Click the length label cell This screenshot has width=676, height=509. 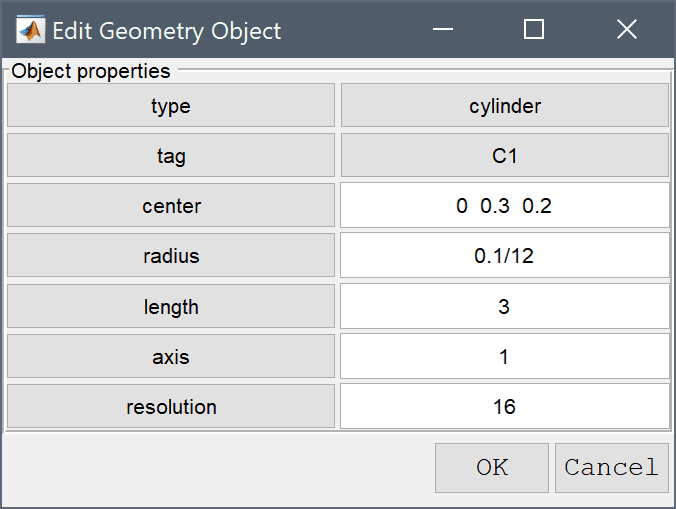point(171,306)
